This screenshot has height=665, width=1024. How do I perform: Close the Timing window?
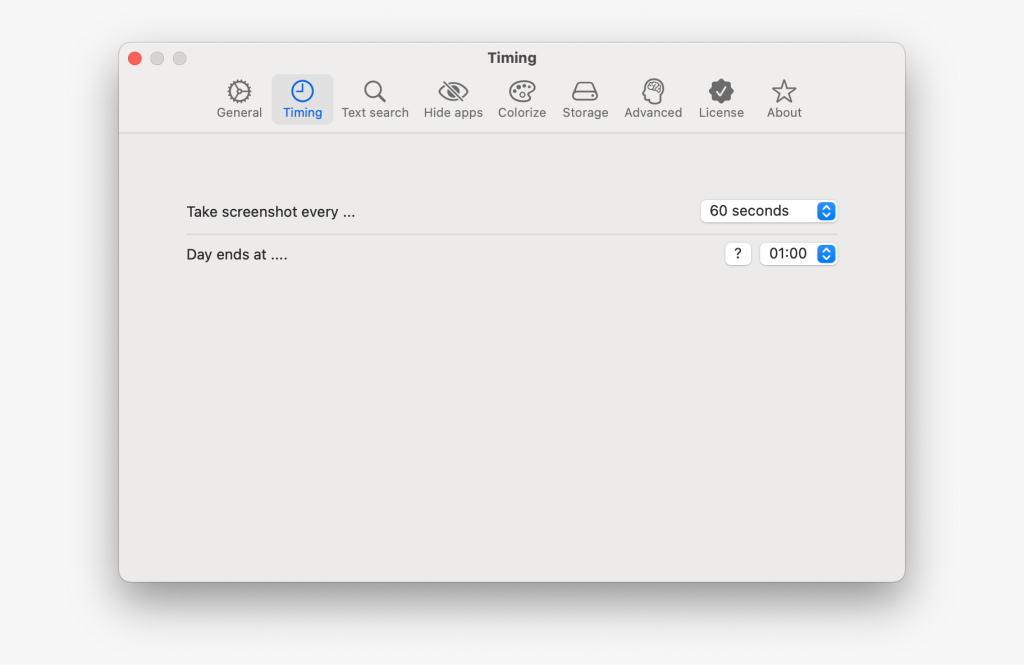click(135, 59)
